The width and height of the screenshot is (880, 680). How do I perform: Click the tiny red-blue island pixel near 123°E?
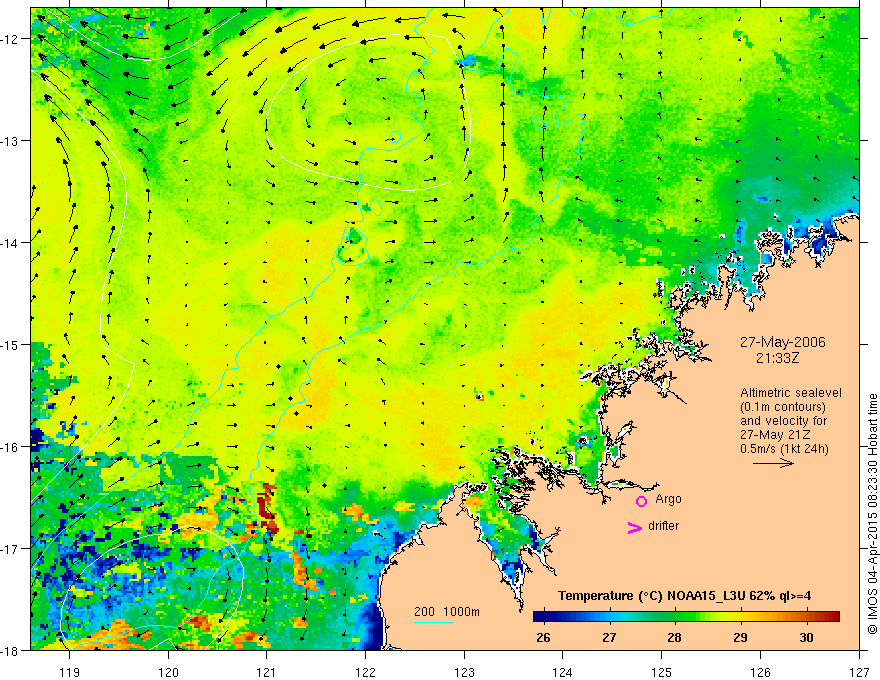click(x=480, y=396)
